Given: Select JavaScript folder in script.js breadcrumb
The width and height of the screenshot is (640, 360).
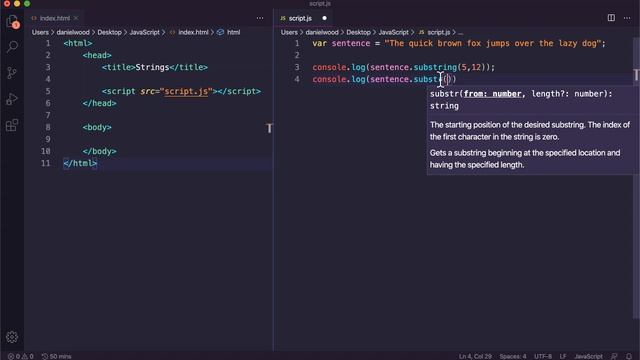Looking at the screenshot, I should [393, 32].
